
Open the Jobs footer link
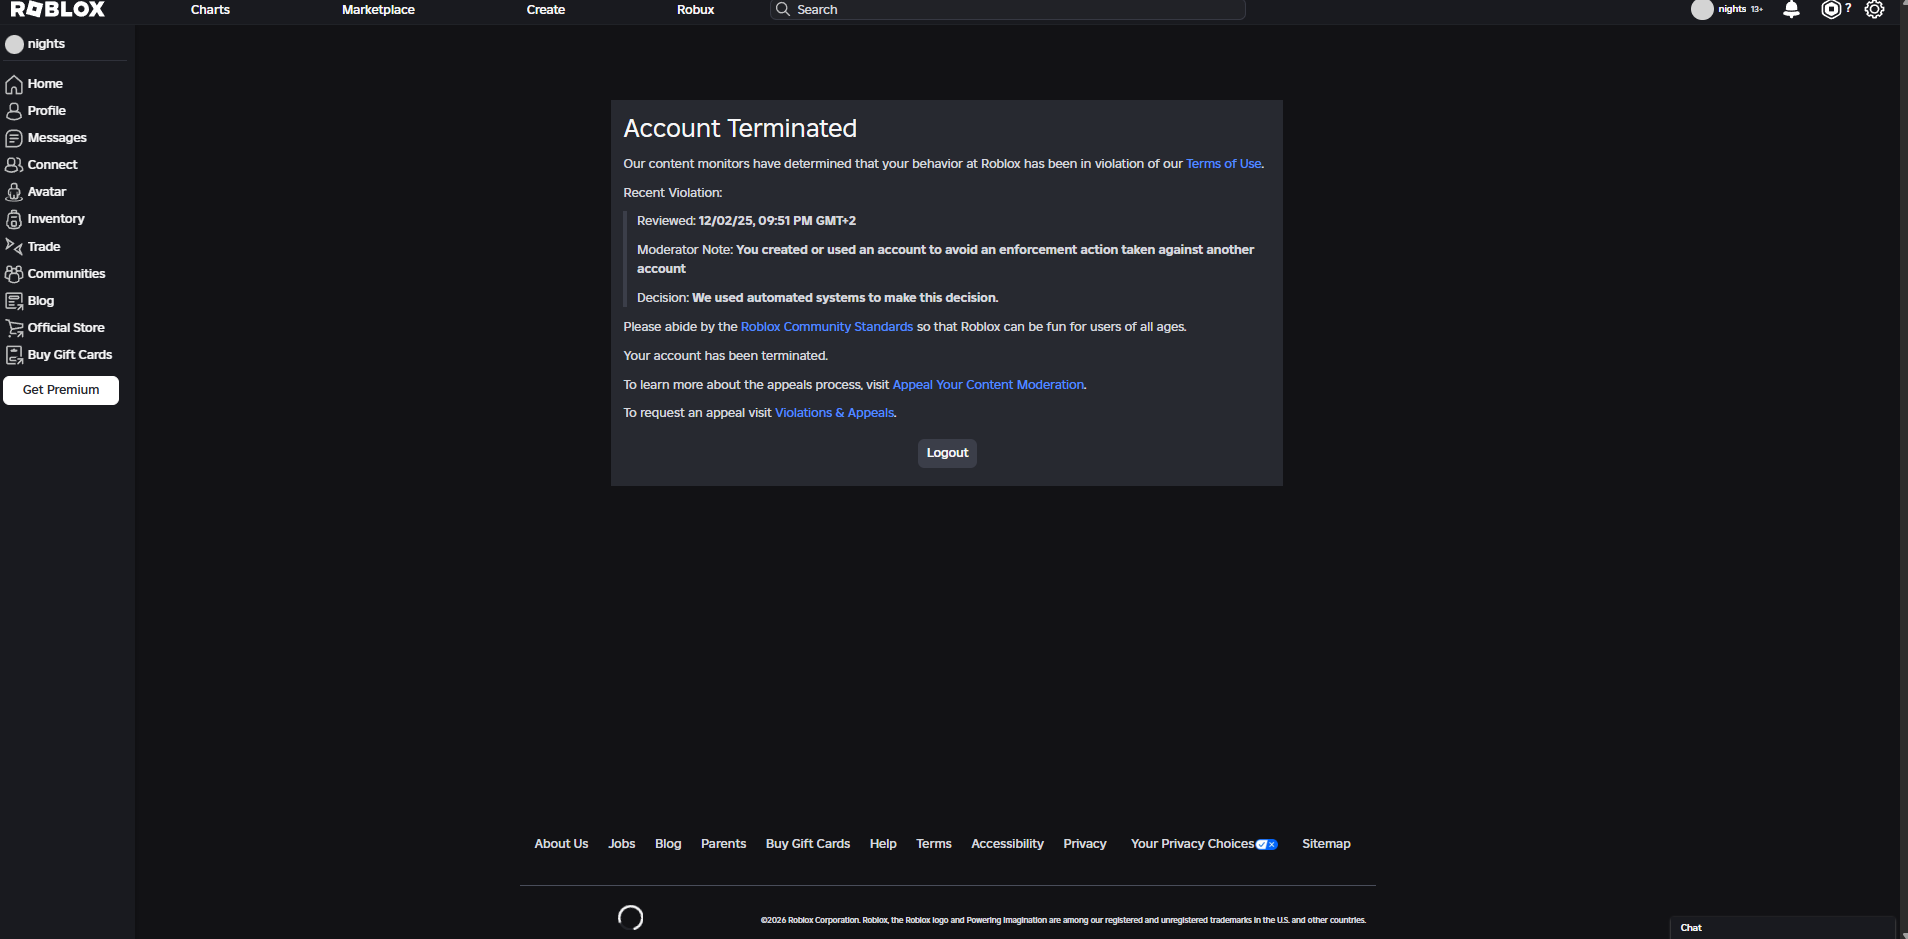point(622,844)
